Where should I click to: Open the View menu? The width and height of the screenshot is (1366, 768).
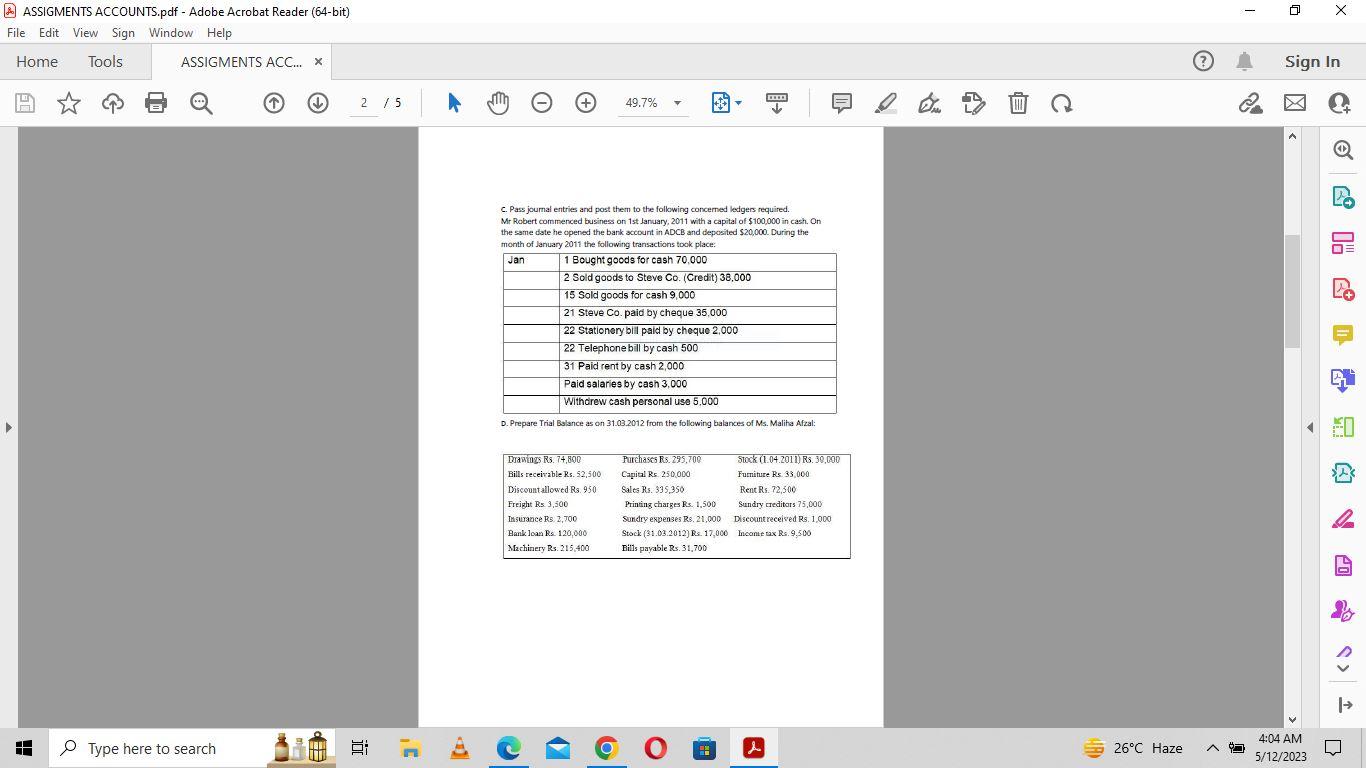pyautogui.click(x=85, y=32)
